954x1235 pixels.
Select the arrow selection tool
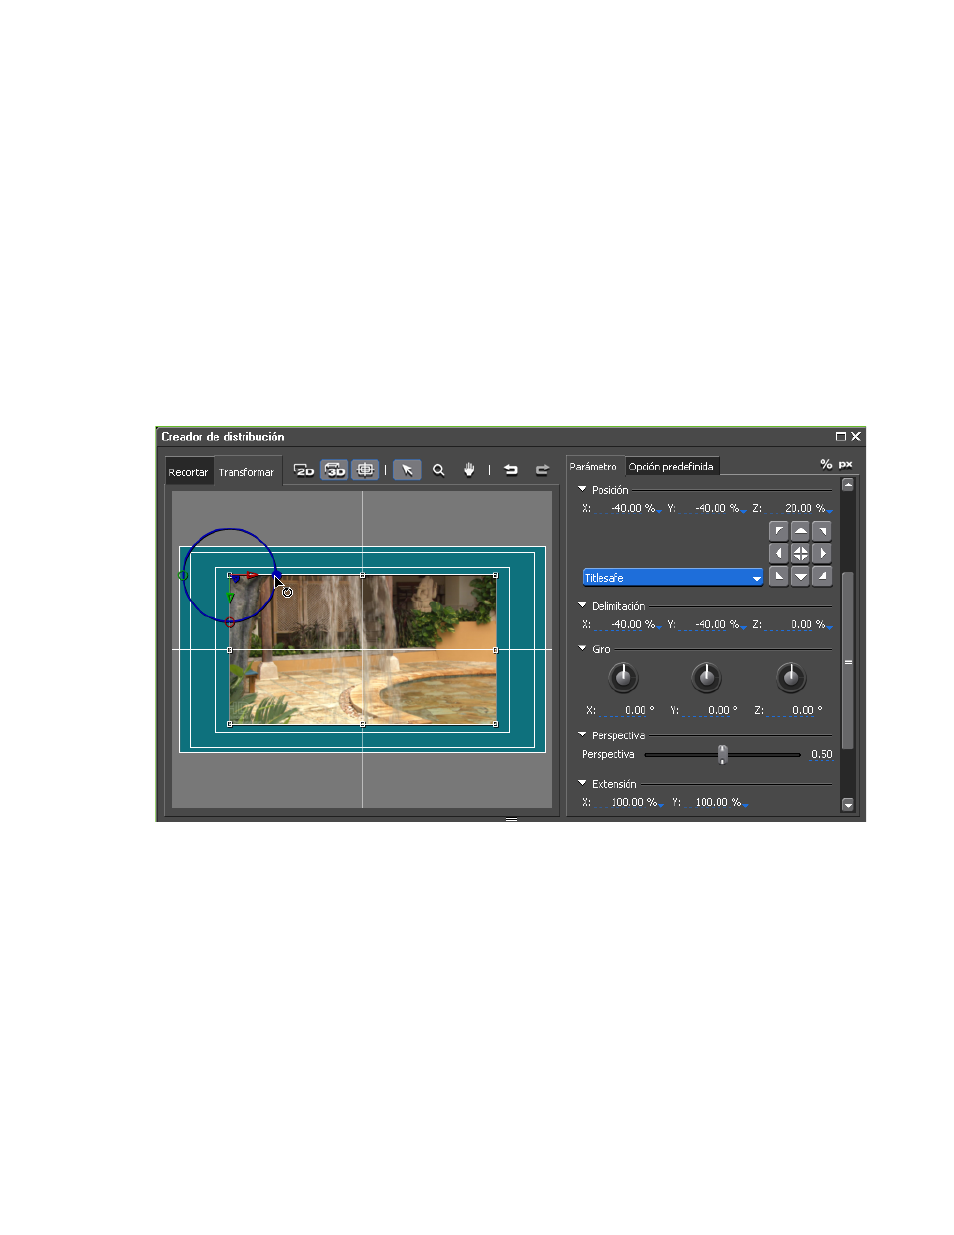(x=407, y=470)
